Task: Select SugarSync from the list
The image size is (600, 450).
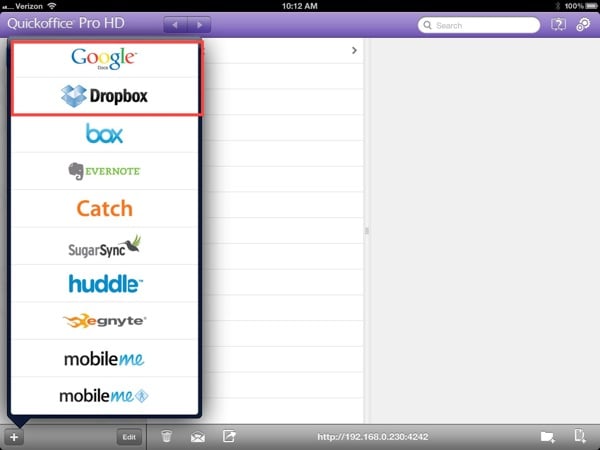Action: (104, 246)
